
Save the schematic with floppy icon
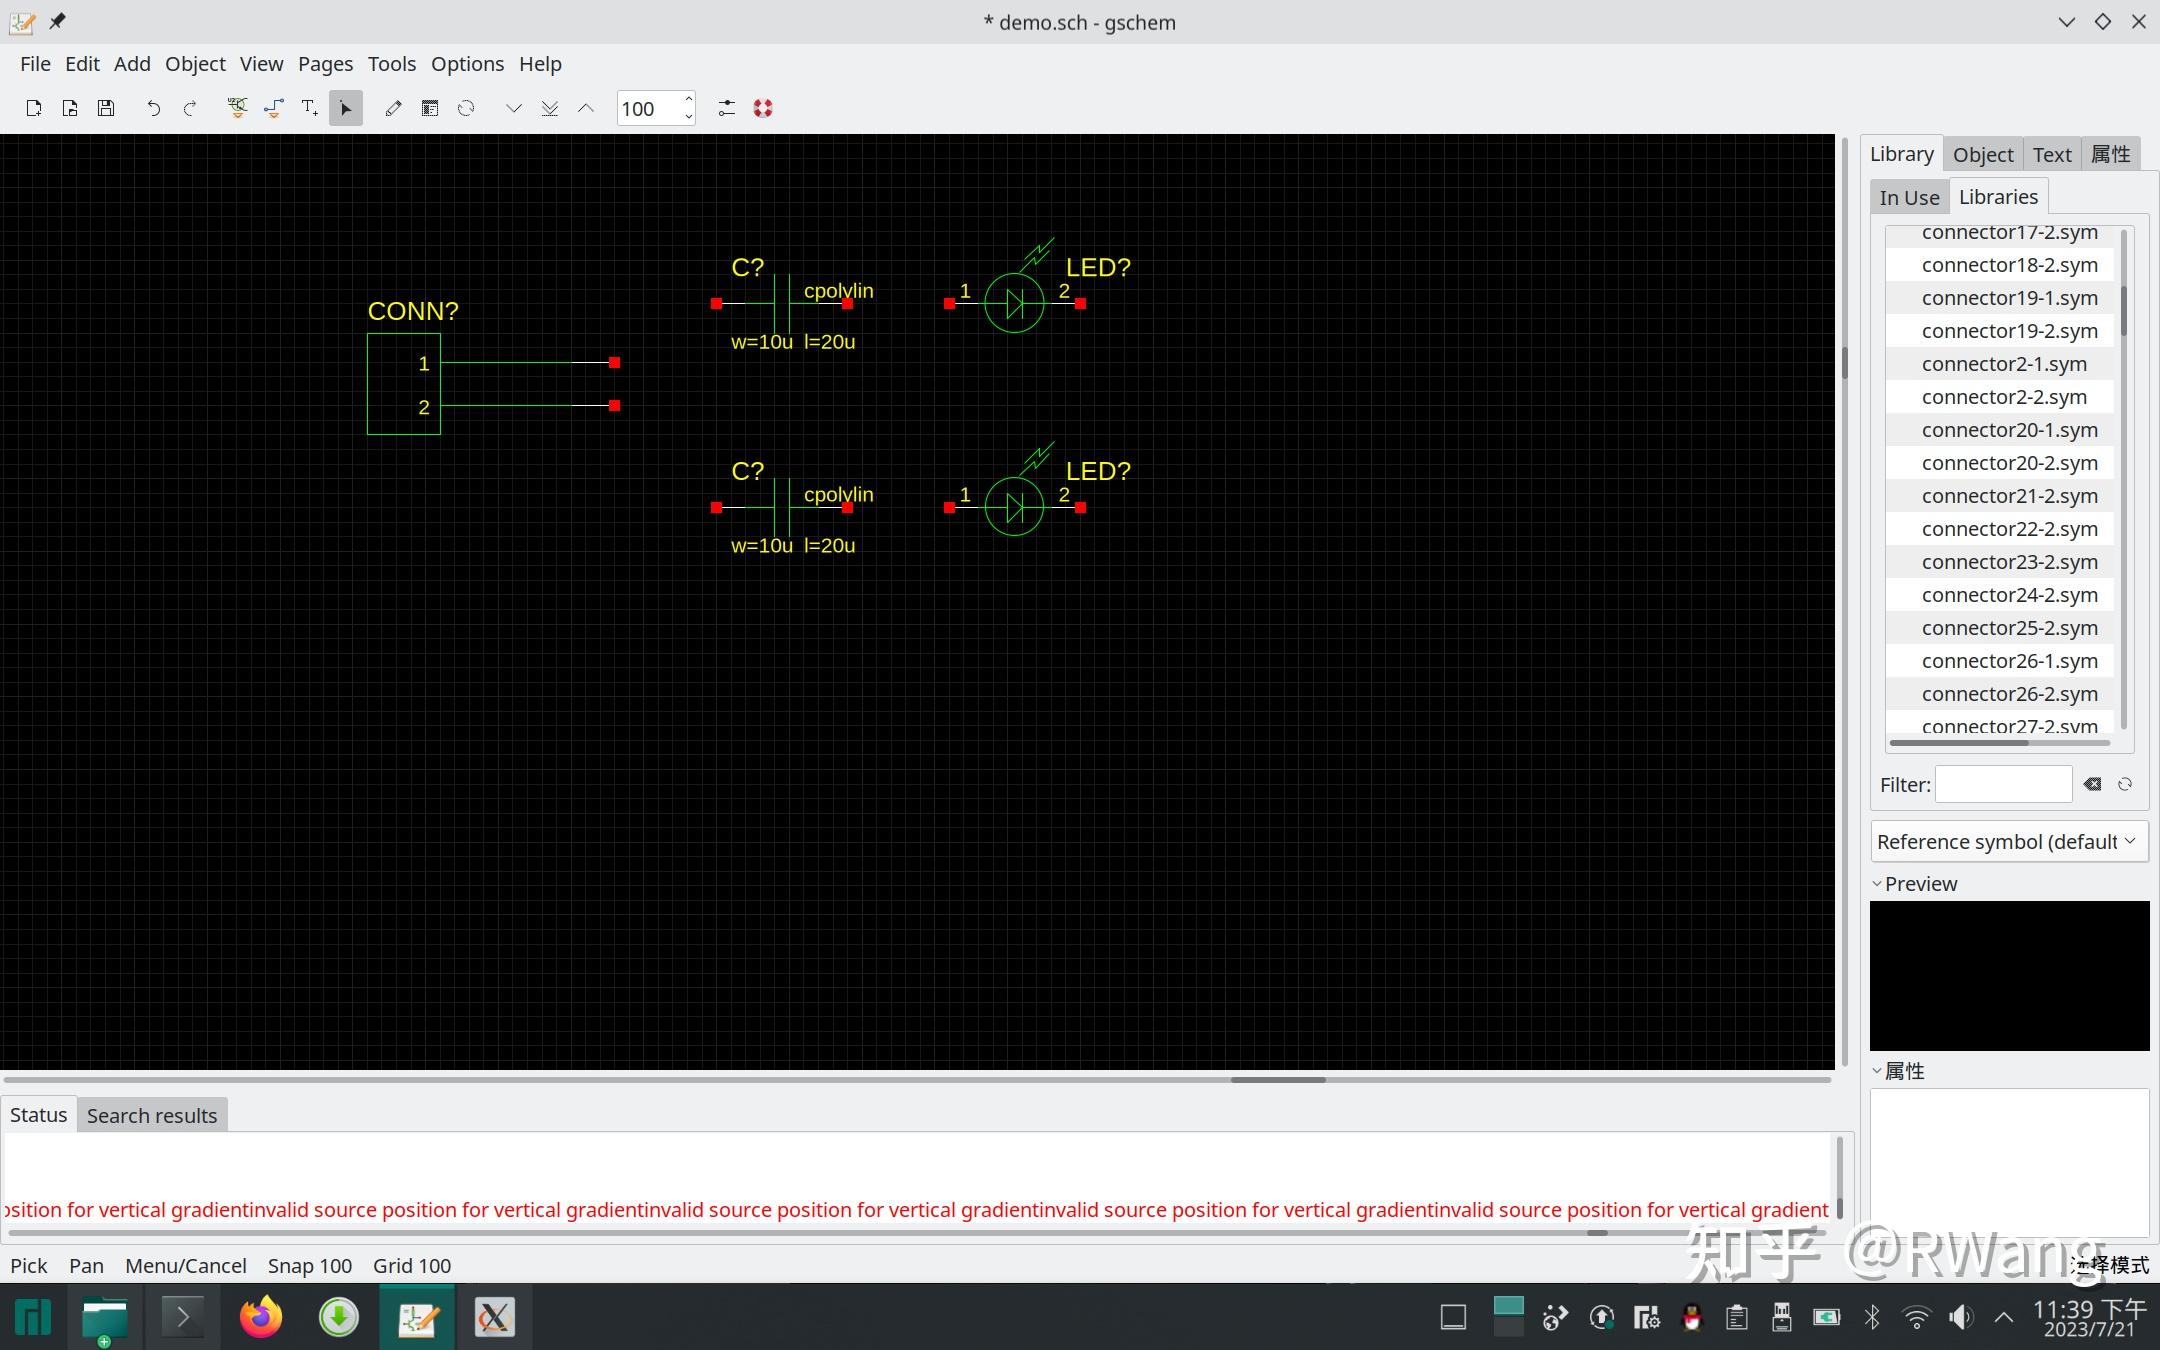pos(106,108)
